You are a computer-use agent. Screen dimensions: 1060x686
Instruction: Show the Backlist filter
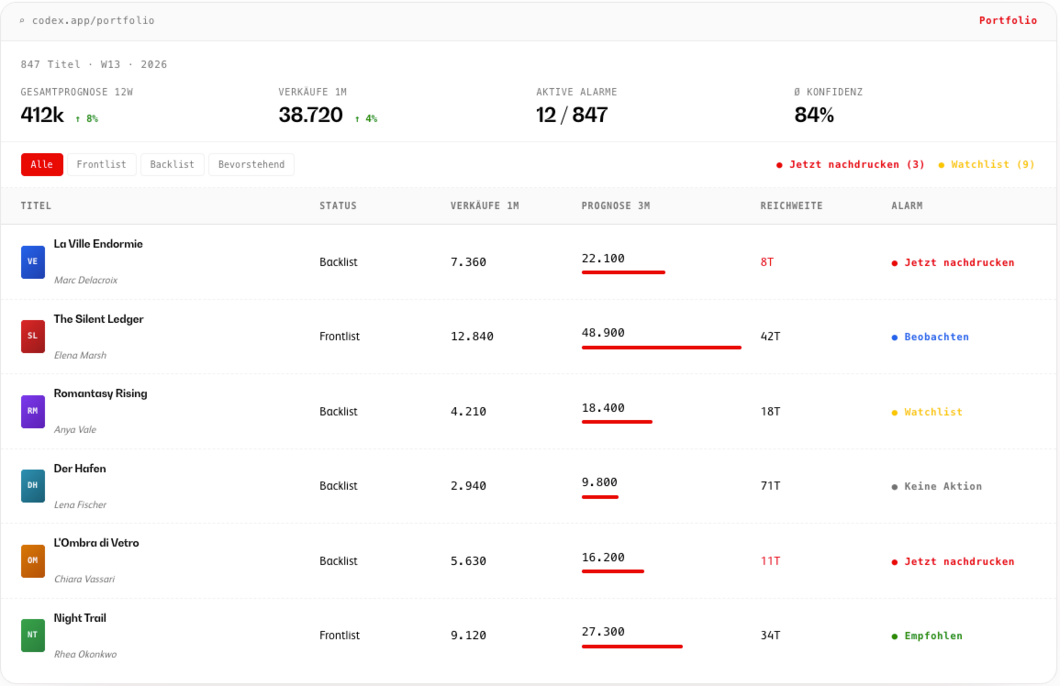pyautogui.click(x=172, y=164)
